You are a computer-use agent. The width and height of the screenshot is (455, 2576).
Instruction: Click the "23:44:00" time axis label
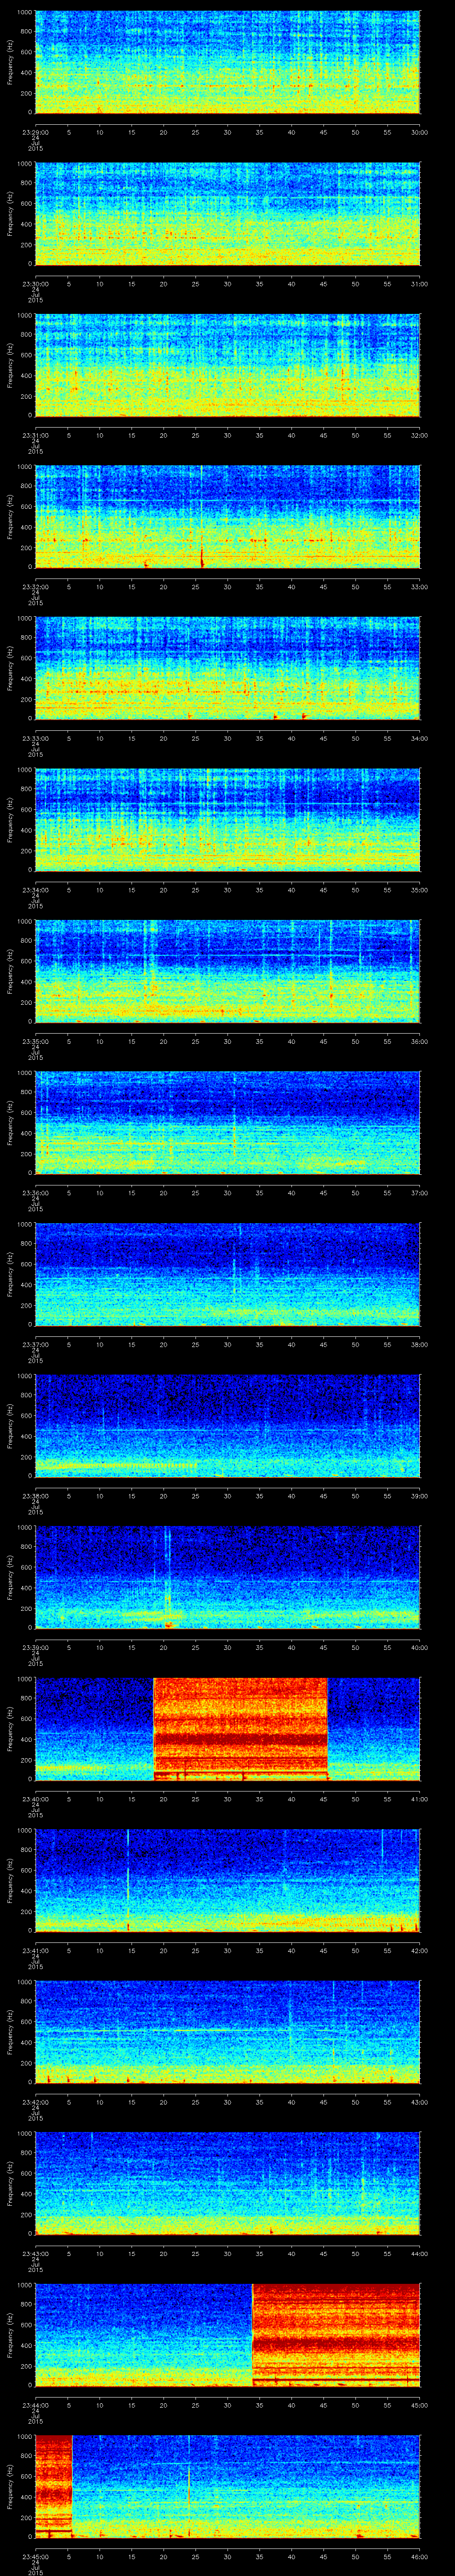point(35,2405)
